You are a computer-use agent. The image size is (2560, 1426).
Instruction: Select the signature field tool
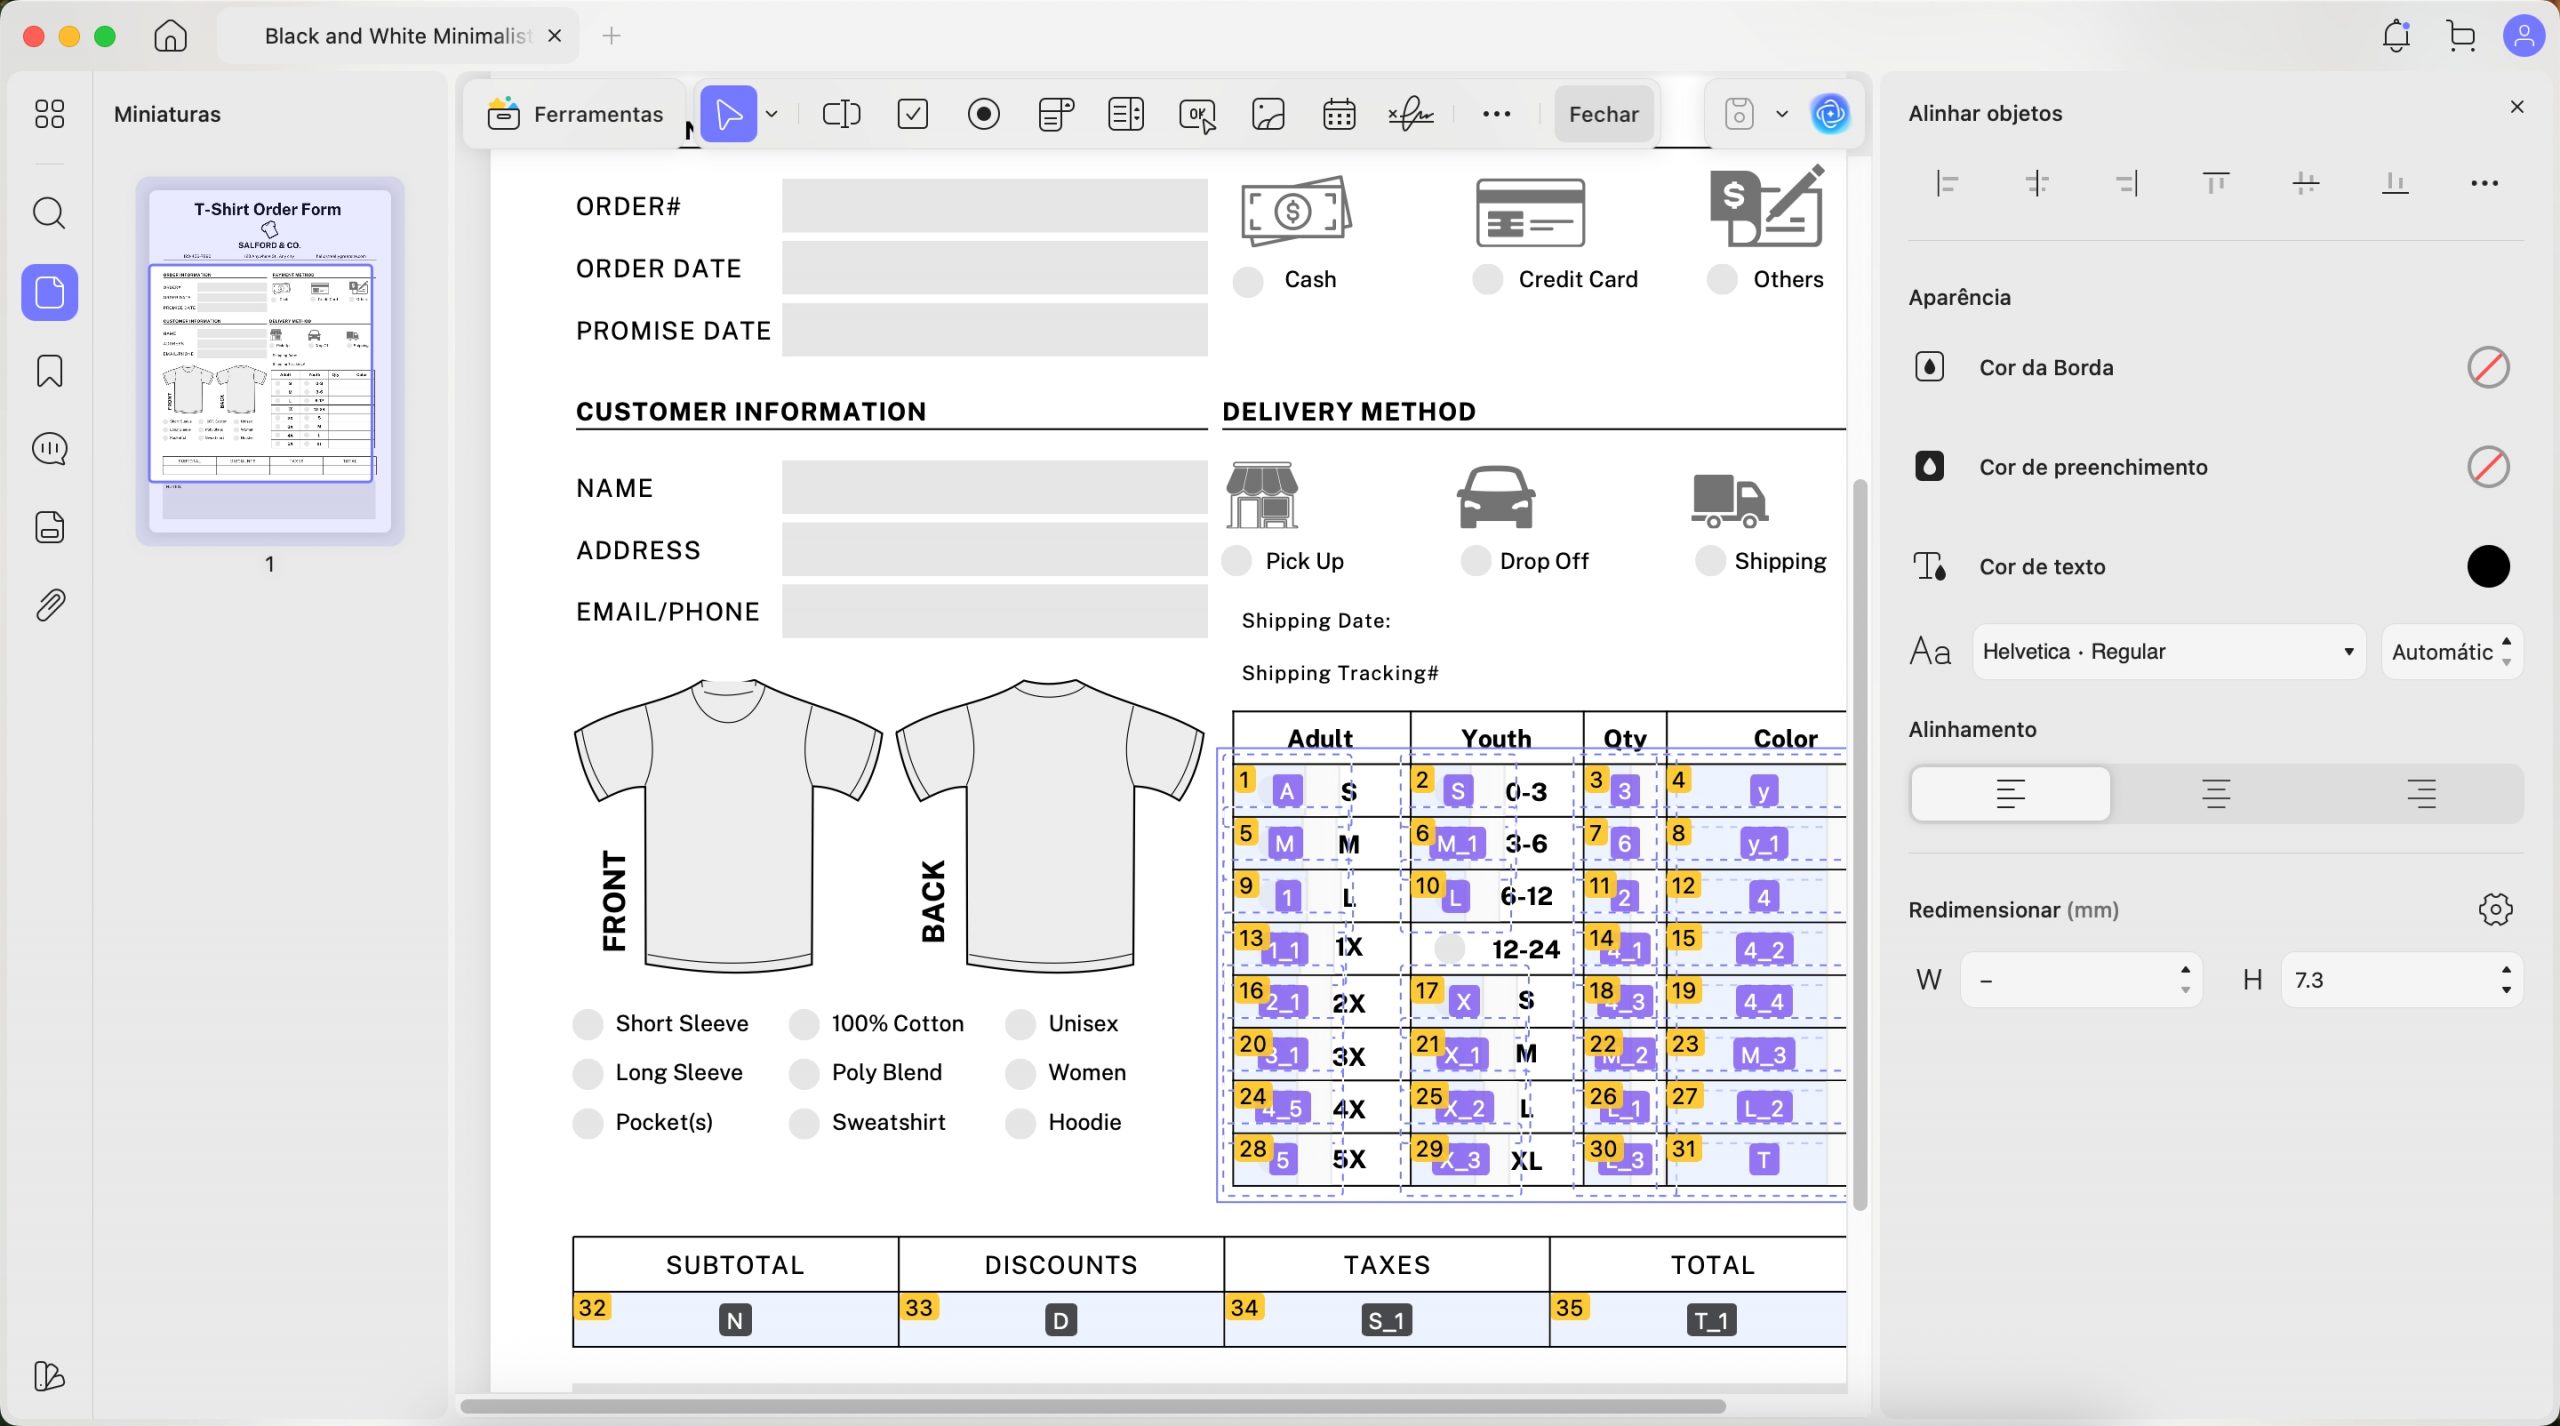point(1410,114)
